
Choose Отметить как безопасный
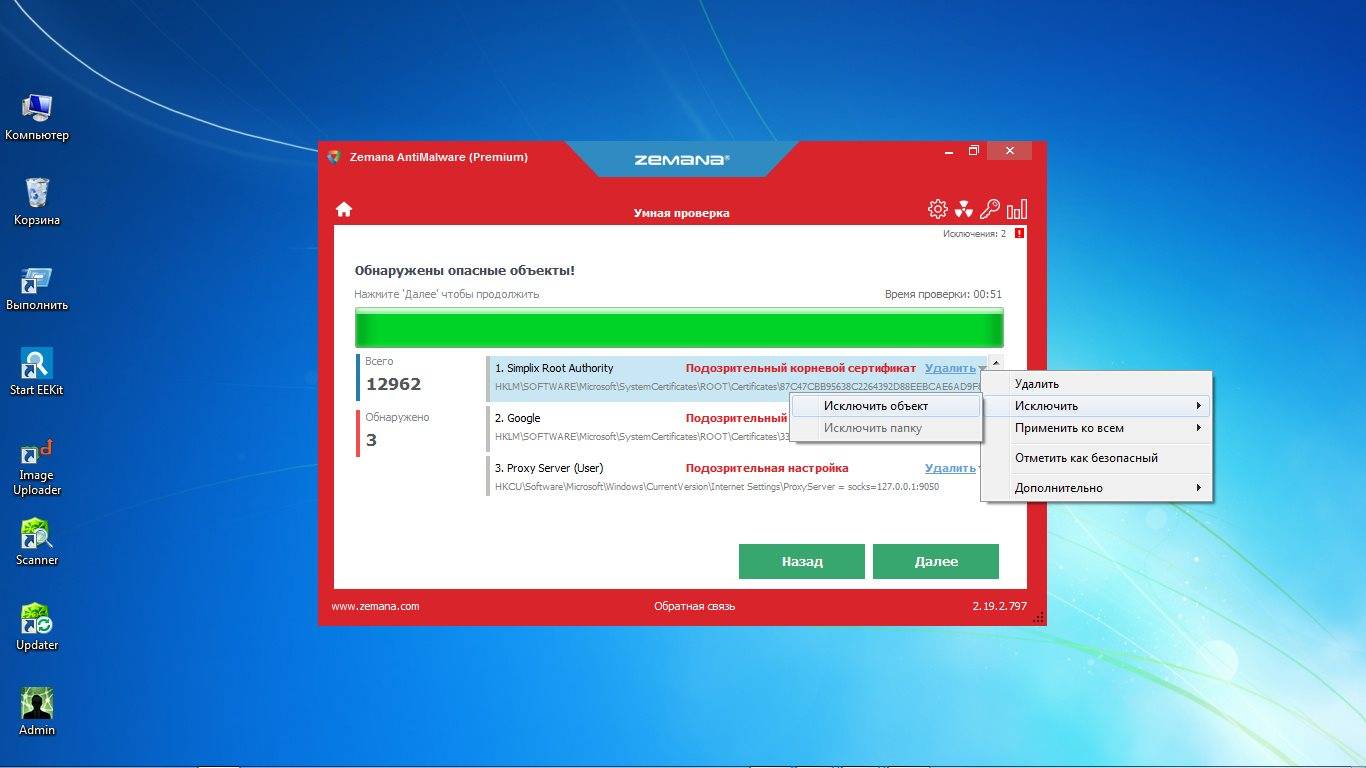[x=1097, y=458]
